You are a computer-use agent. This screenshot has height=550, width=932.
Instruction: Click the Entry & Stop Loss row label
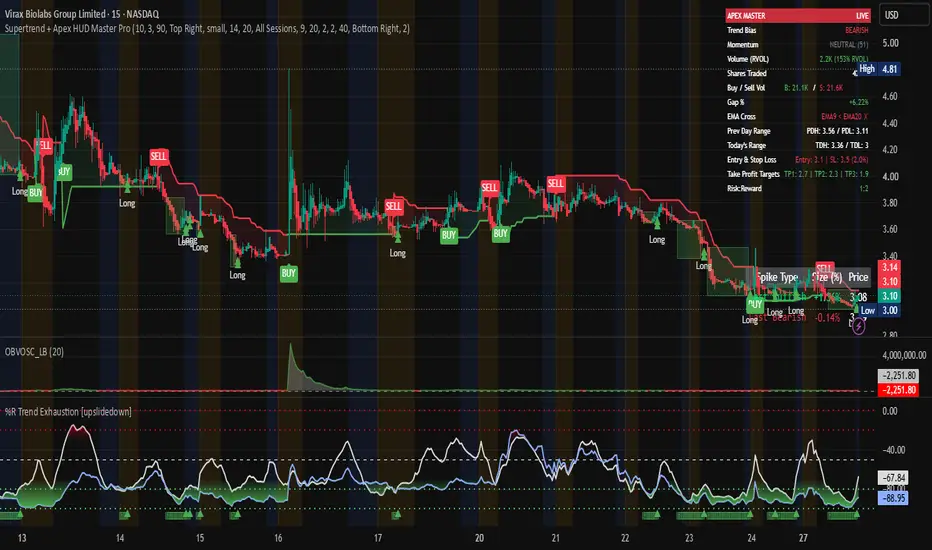tap(751, 159)
